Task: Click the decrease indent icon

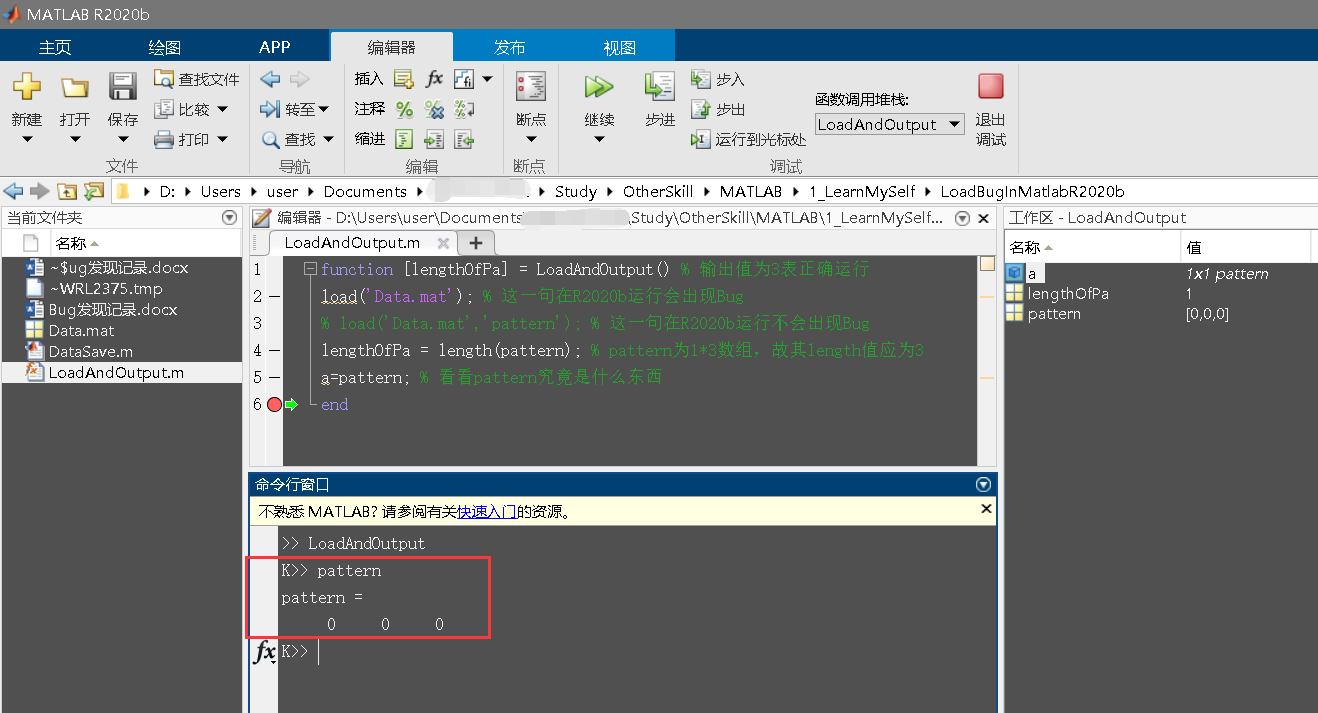Action: (464, 139)
